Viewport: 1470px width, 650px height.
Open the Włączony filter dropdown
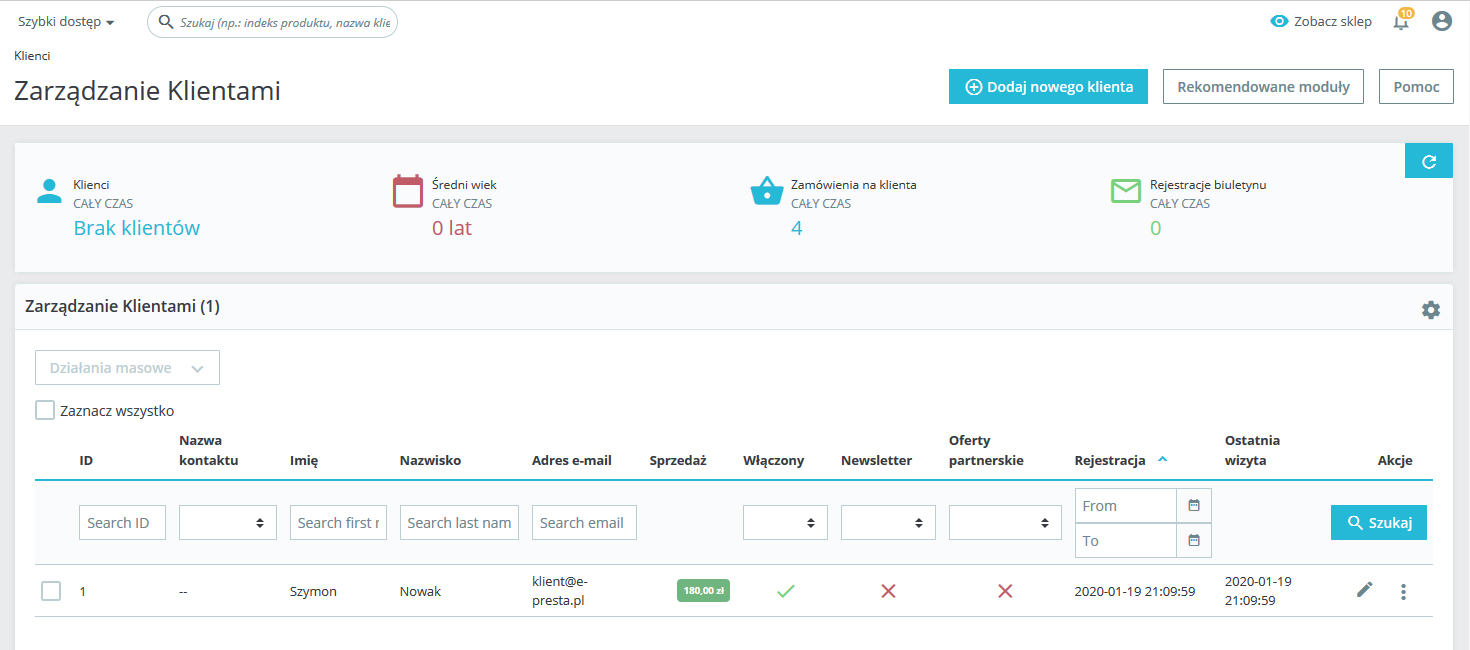[785, 523]
